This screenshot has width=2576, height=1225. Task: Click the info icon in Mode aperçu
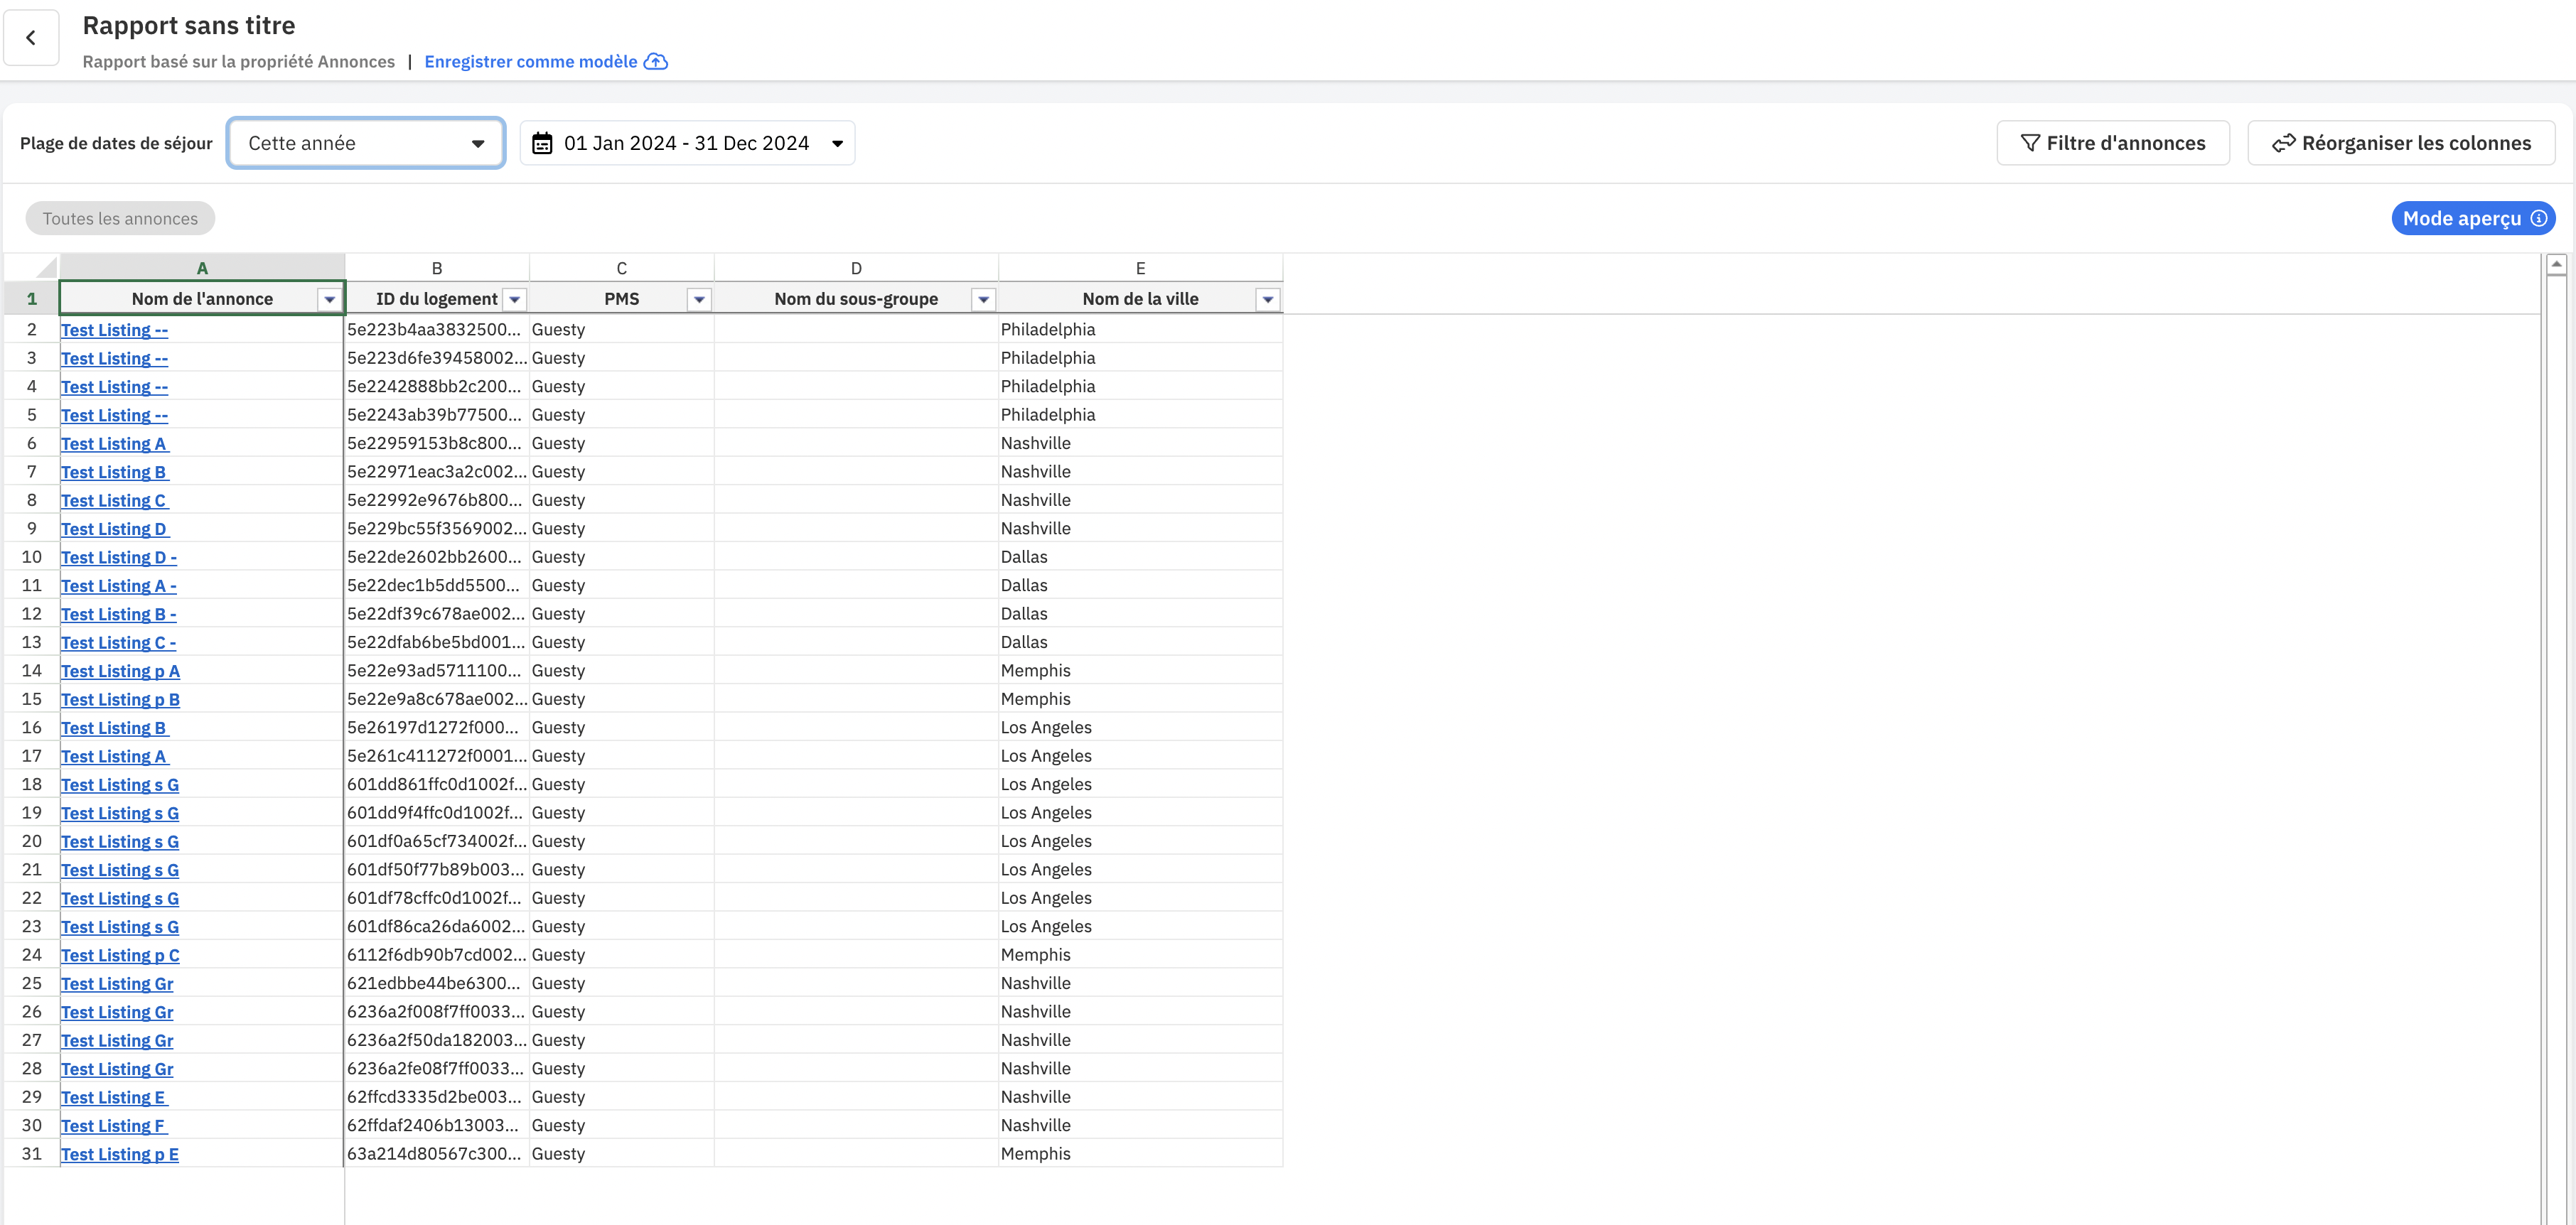tap(2539, 218)
